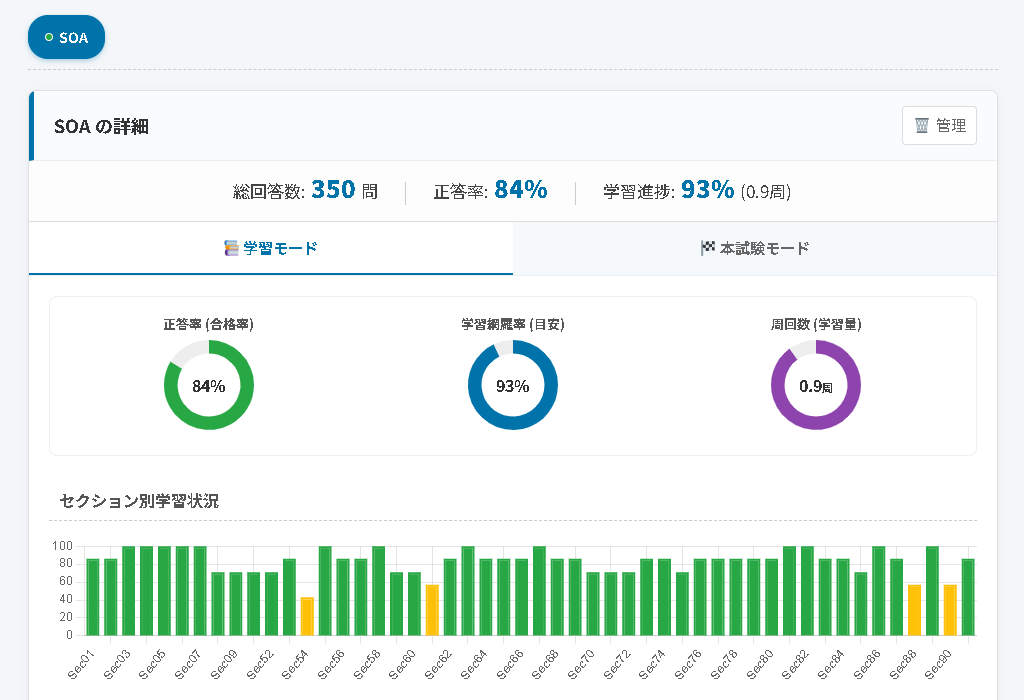Image resolution: width=1024 pixels, height=700 pixels.
Task: Click the SOA category pill button
Action: click(66, 38)
